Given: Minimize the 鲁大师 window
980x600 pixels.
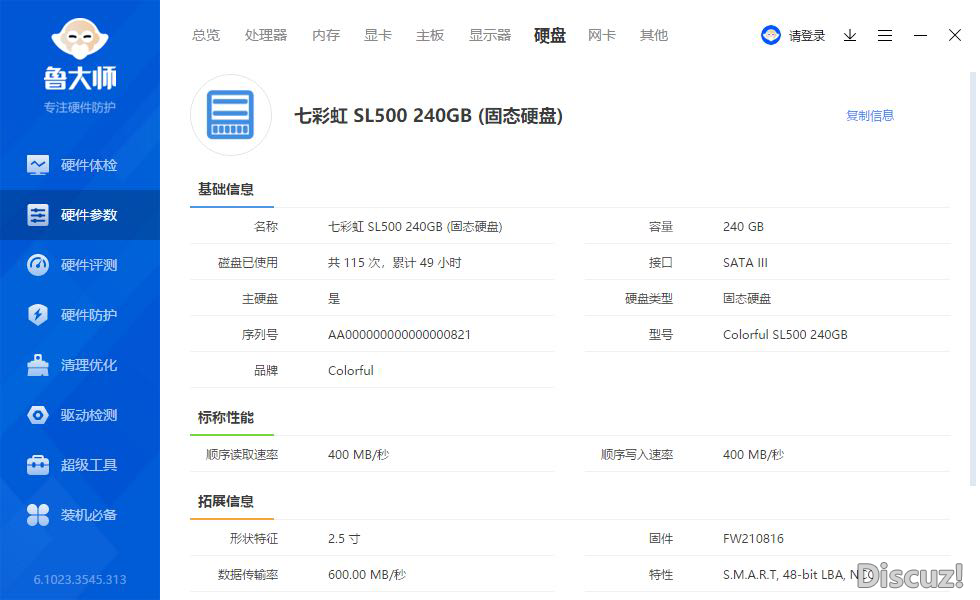Looking at the screenshot, I should click(920, 36).
